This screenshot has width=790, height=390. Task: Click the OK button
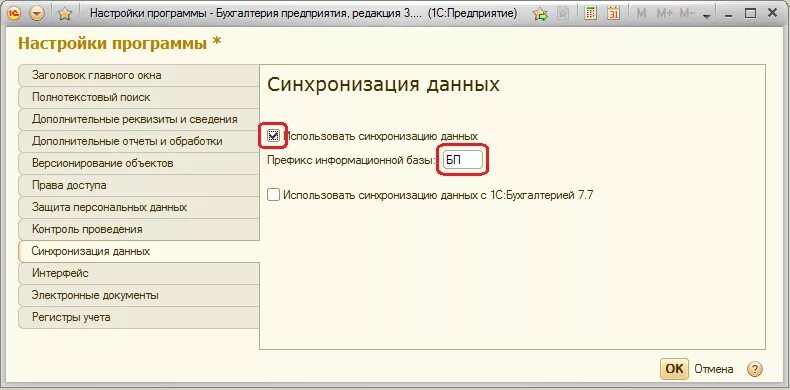click(x=674, y=369)
